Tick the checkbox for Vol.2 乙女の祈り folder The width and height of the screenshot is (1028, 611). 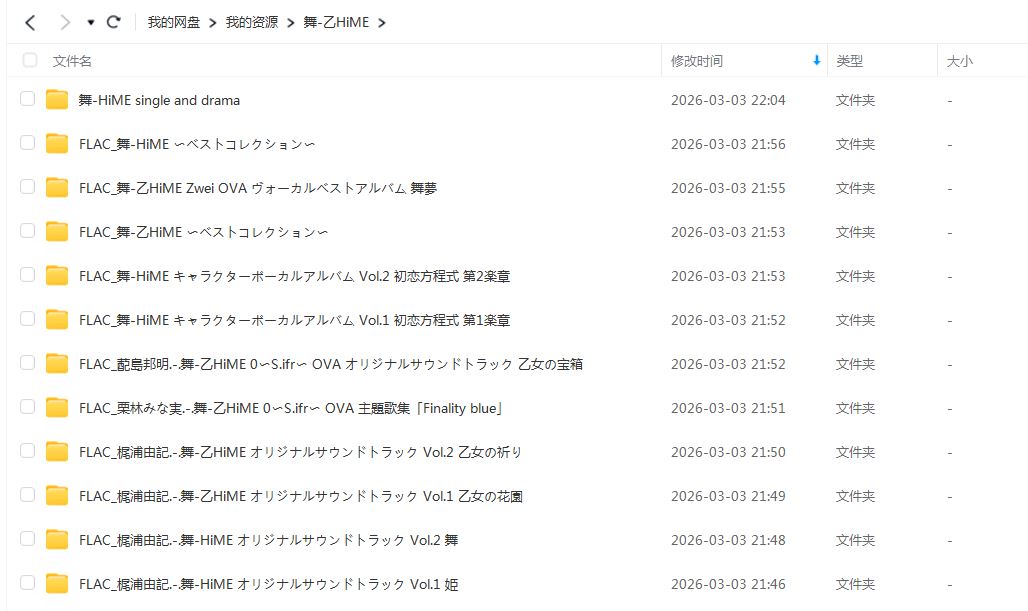pos(28,451)
